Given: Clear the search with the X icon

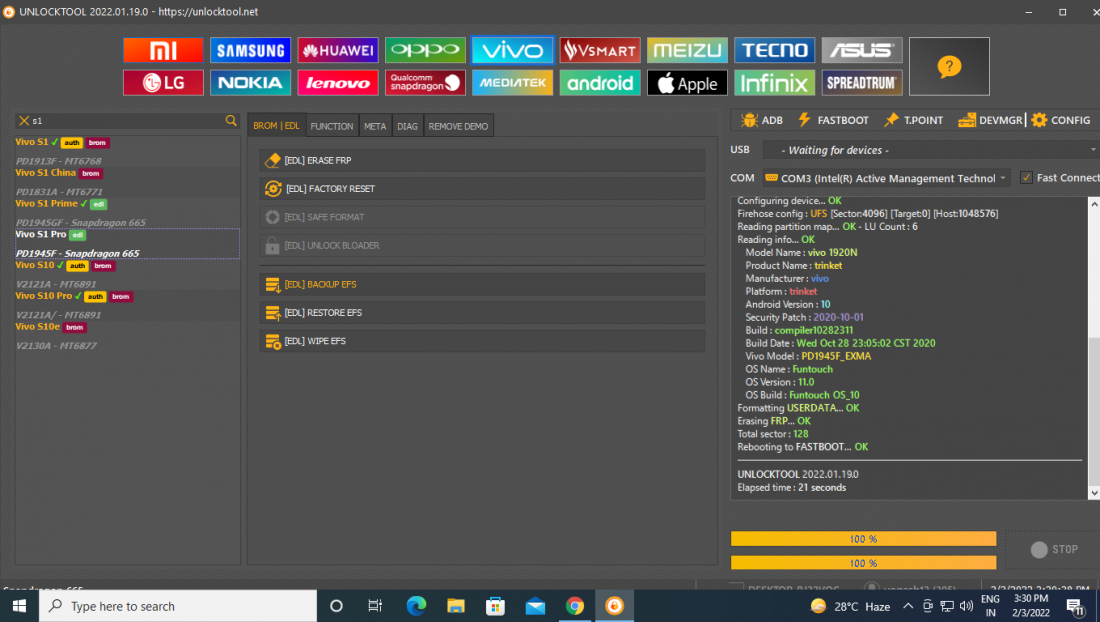Looking at the screenshot, I should point(24,121).
